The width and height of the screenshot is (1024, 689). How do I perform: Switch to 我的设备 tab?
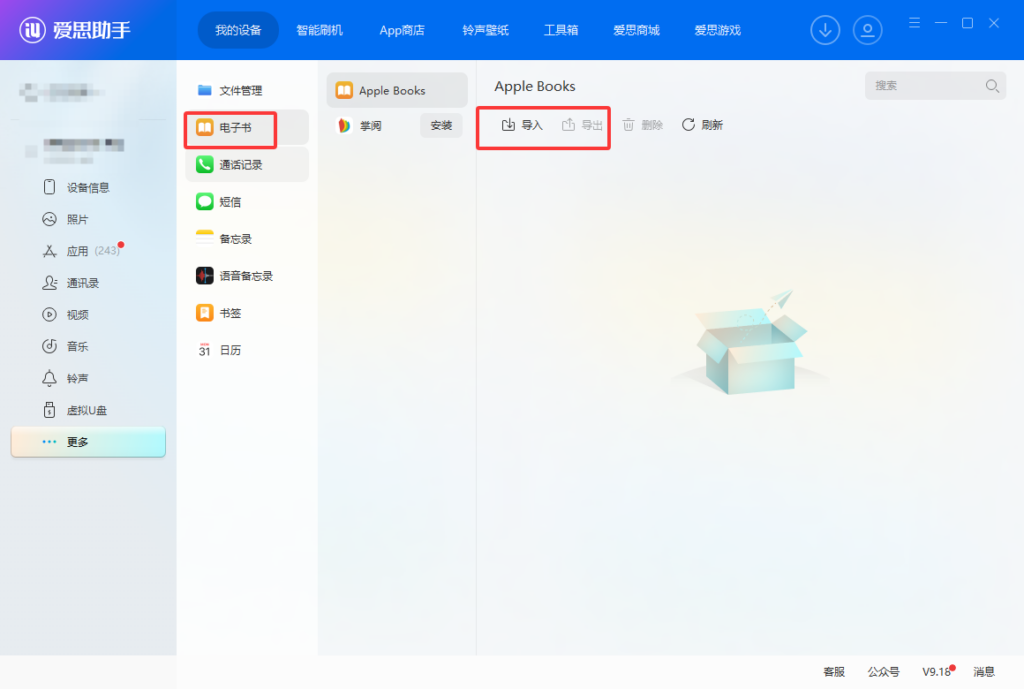pyautogui.click(x=238, y=30)
